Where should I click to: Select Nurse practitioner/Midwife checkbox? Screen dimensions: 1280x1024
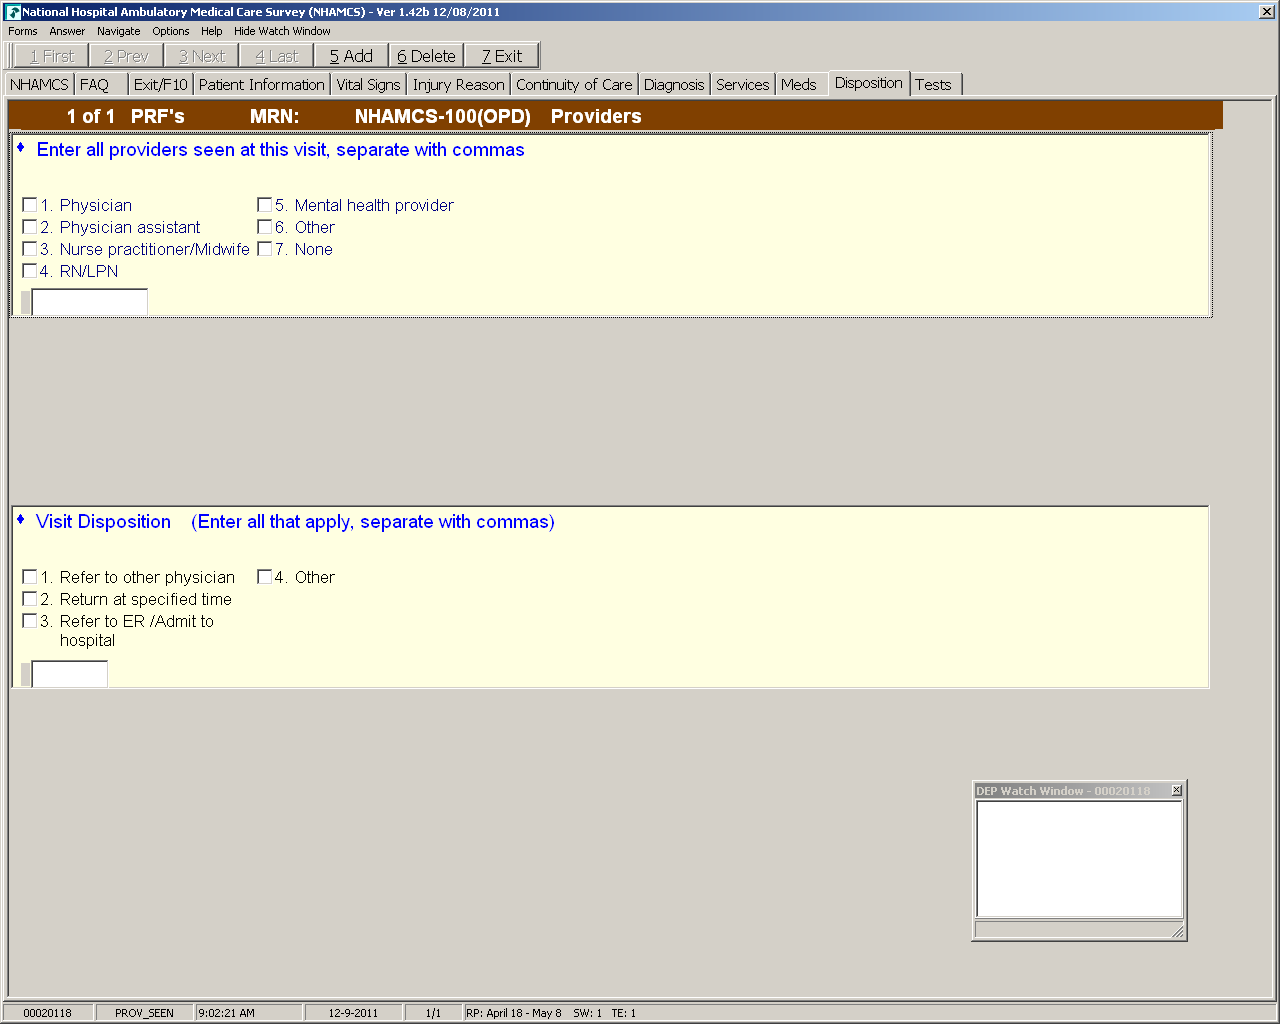[x=30, y=249]
